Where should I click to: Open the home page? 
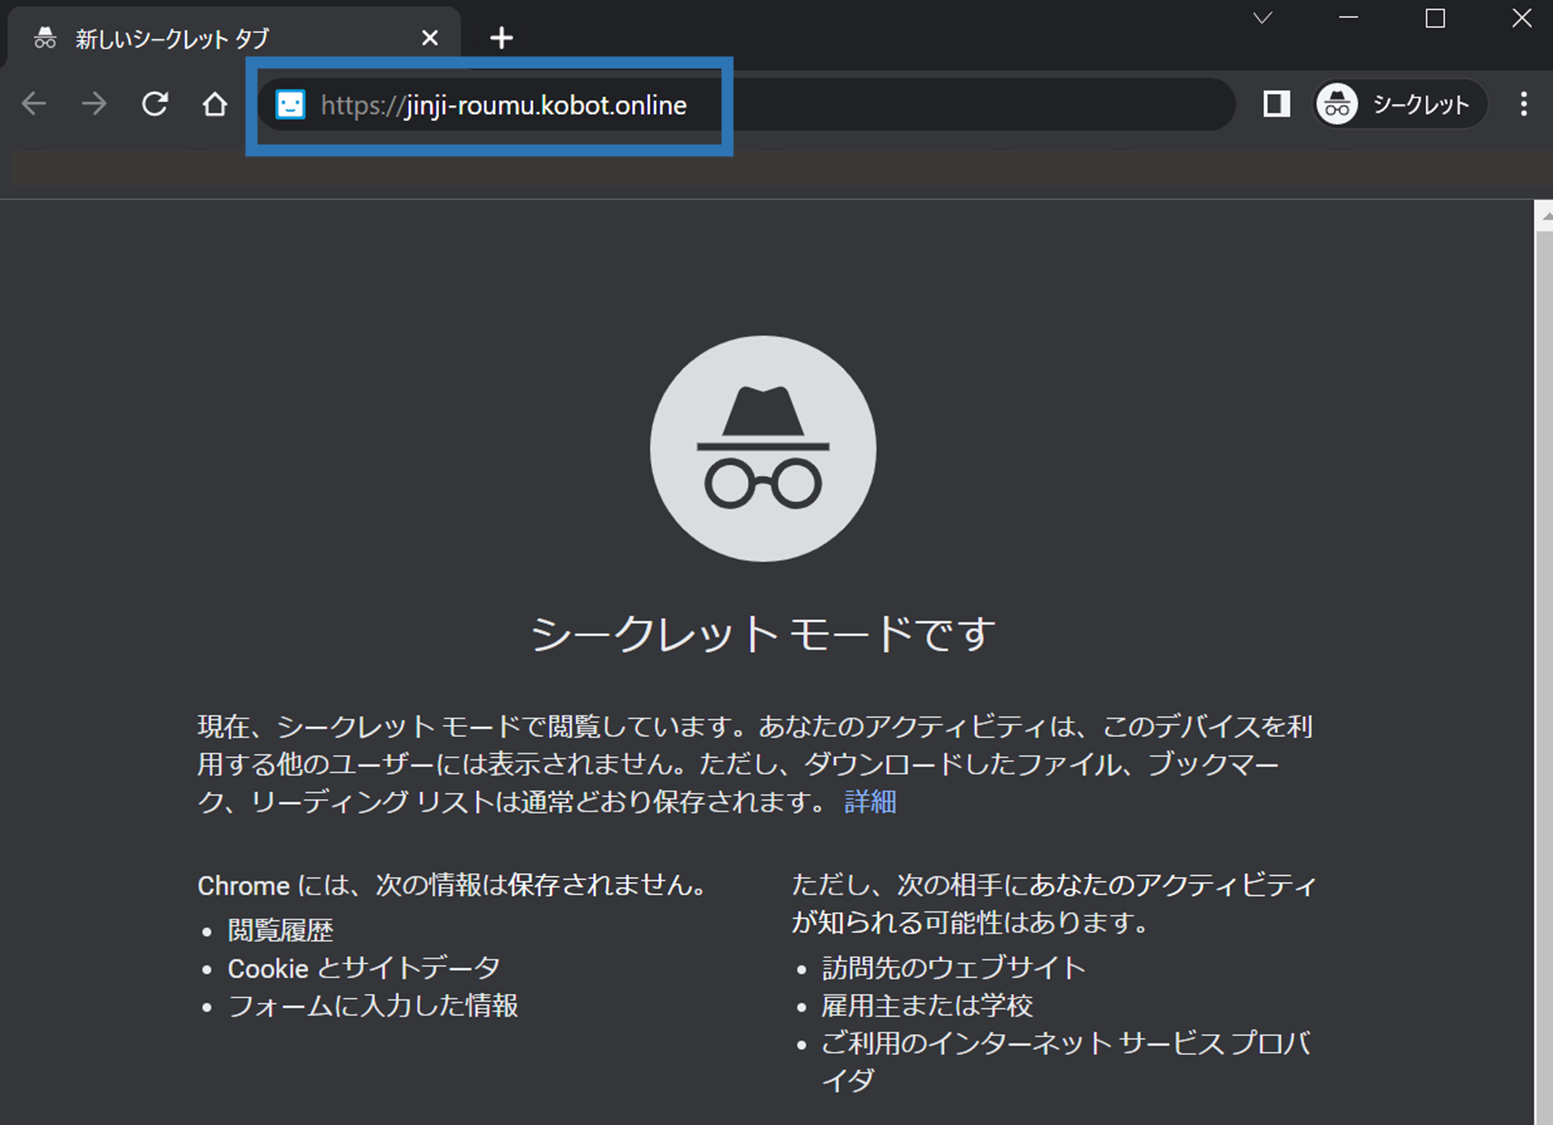[x=215, y=104]
